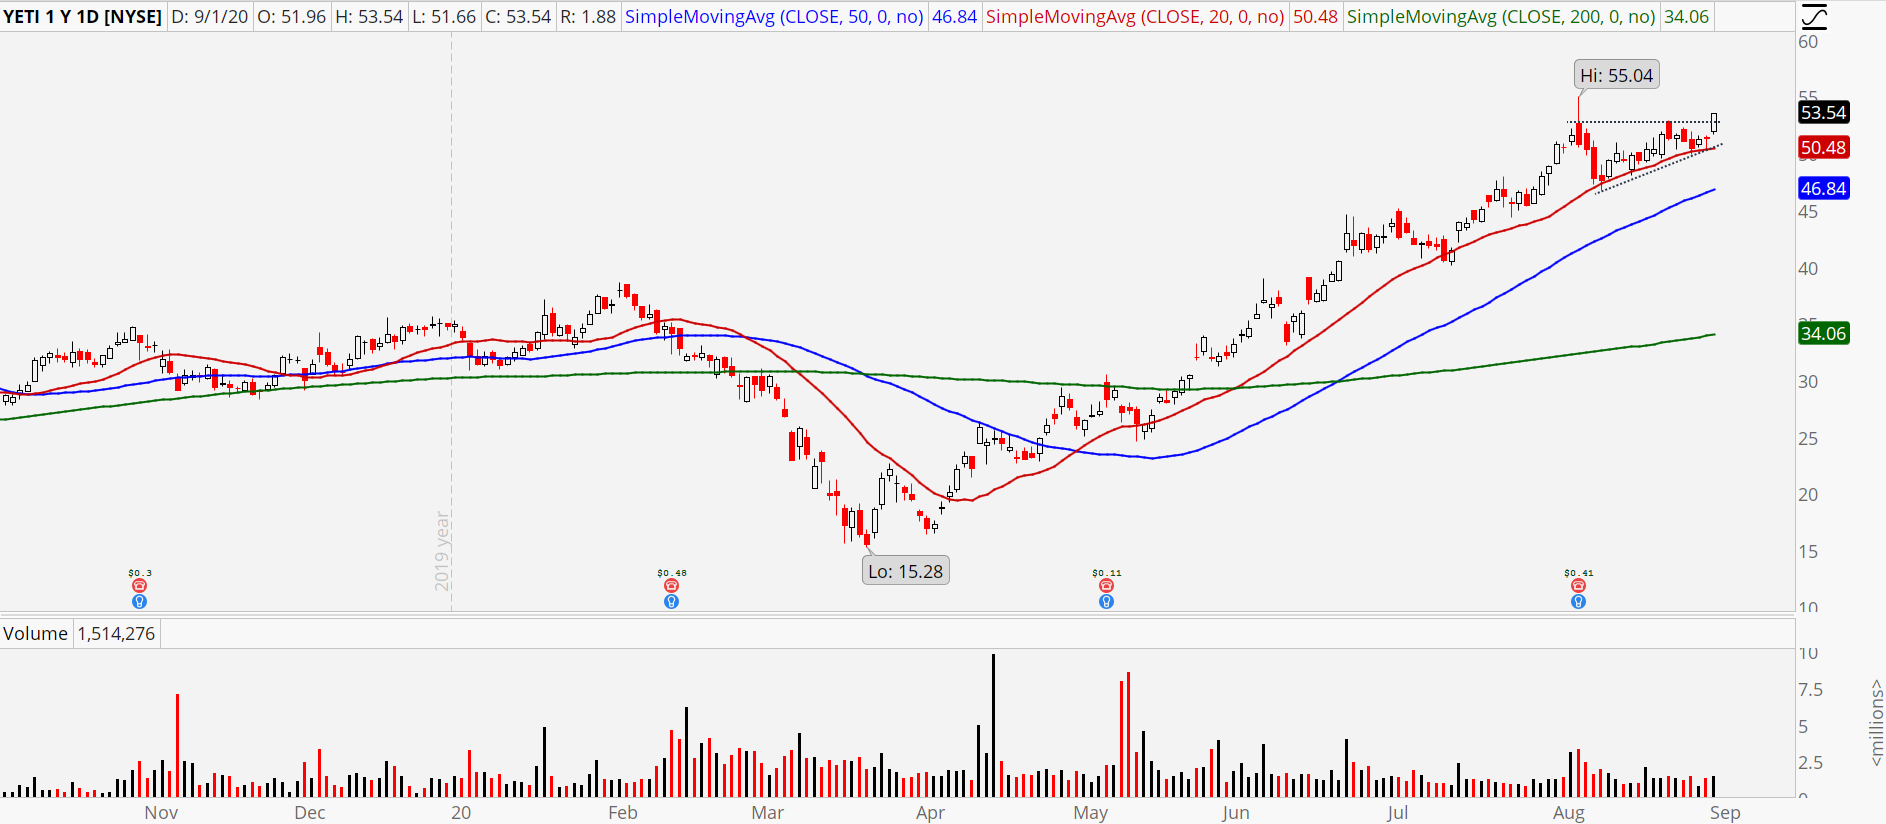Viewport: 1886px width, 824px height.
Task: Click the "Aug" time axis label
Action: tap(1569, 812)
